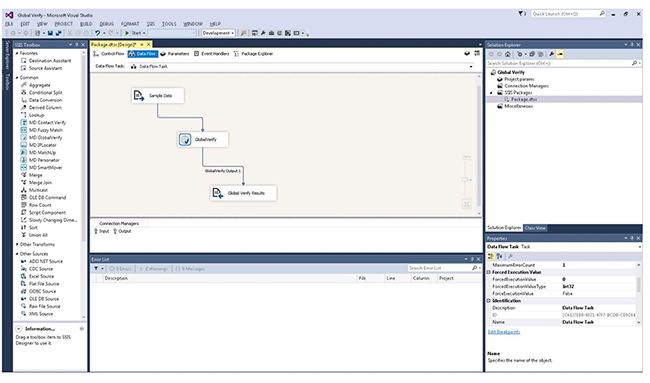Viewport: 650px width, 383px height.
Task: Select the Conditional Split transform icon
Action: tap(24, 92)
